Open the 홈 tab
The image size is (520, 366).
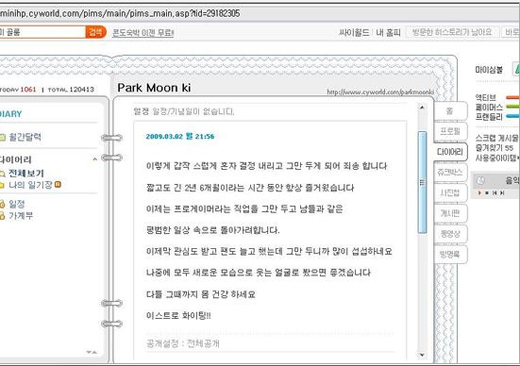click(x=450, y=111)
